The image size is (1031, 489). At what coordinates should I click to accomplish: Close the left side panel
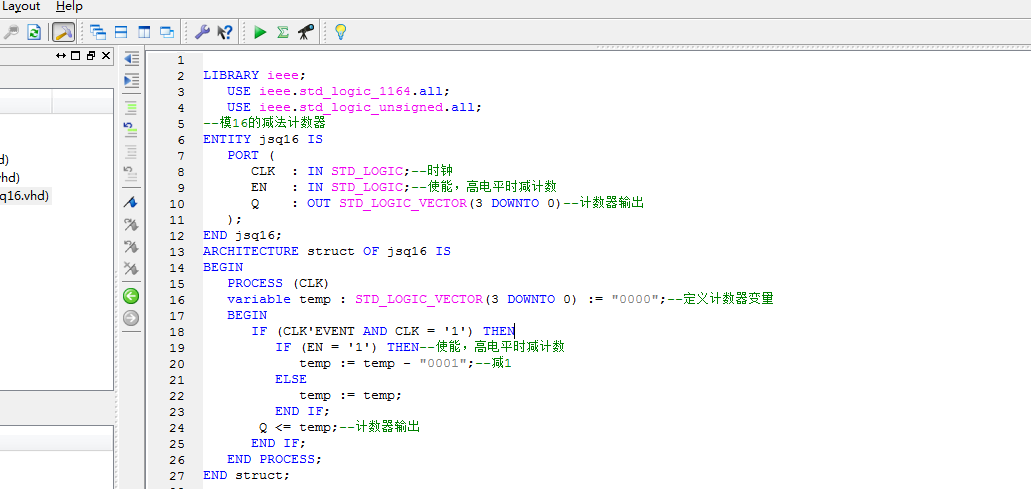click(x=107, y=55)
